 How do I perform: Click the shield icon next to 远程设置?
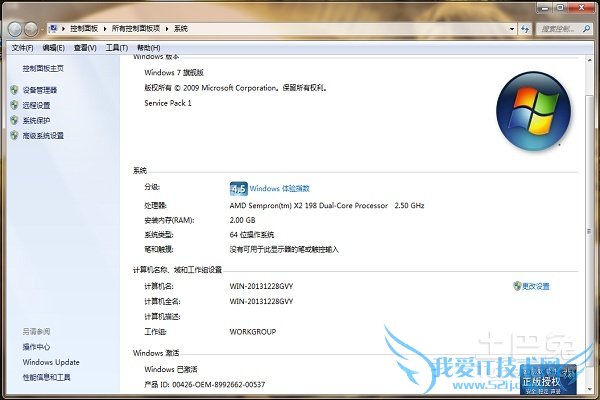[14, 105]
